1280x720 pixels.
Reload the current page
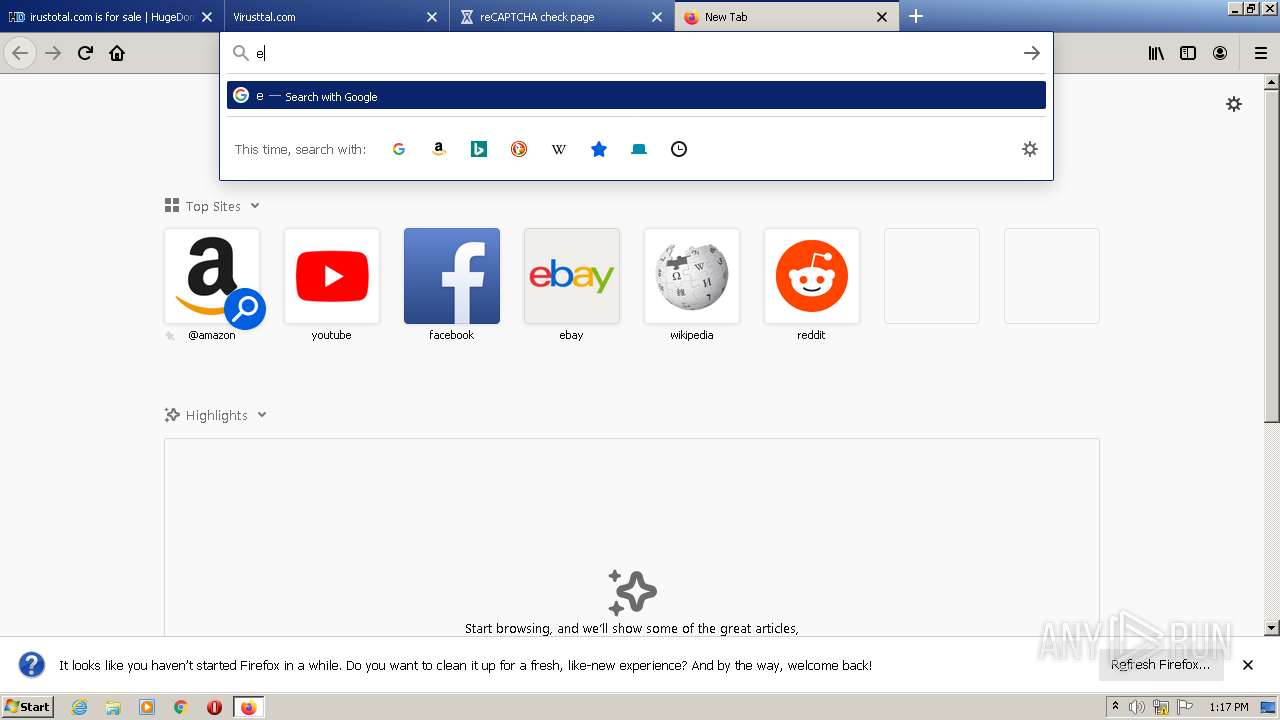pyautogui.click(x=85, y=53)
